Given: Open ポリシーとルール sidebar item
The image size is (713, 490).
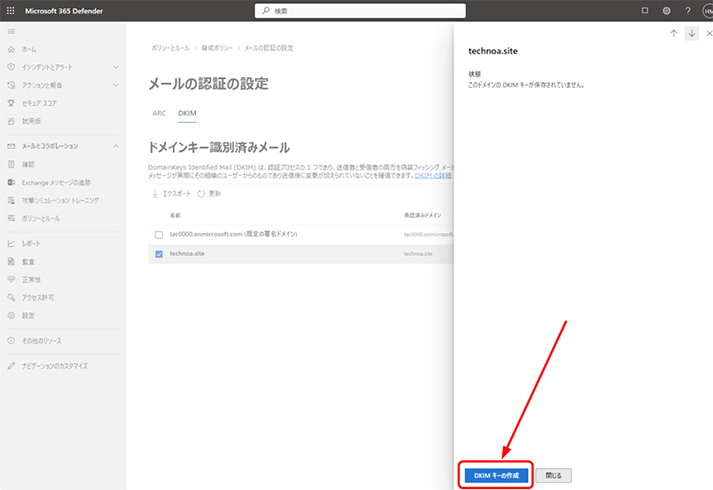Looking at the screenshot, I should 40,218.
